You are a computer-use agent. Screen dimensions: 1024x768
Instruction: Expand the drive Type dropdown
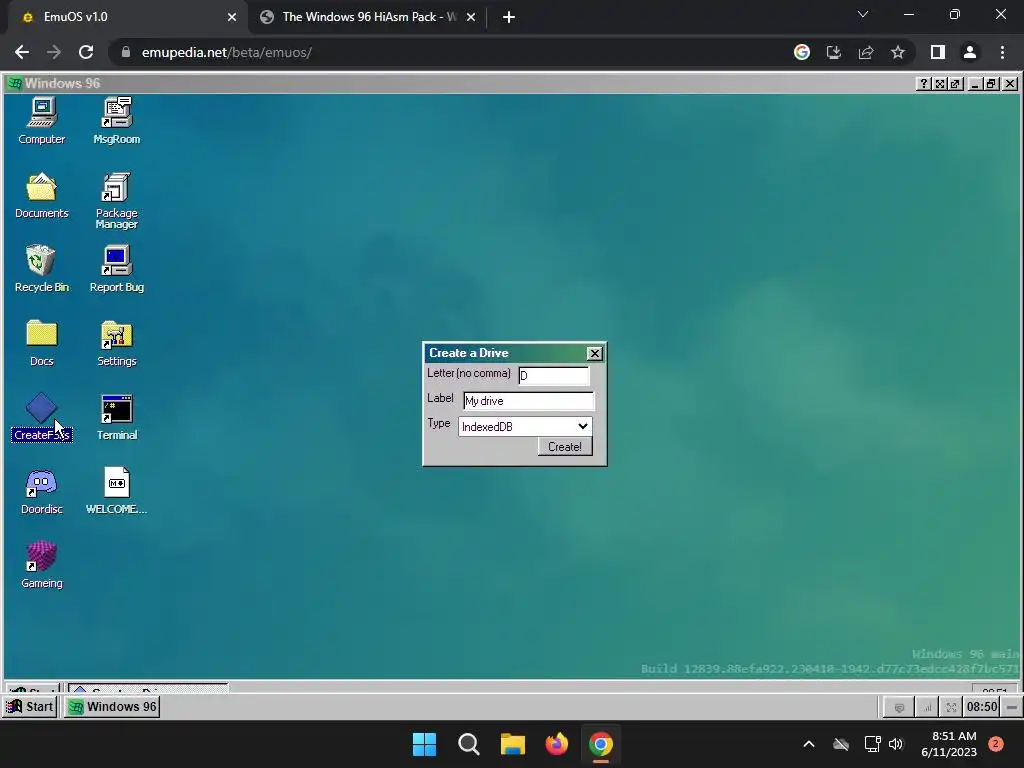point(525,426)
